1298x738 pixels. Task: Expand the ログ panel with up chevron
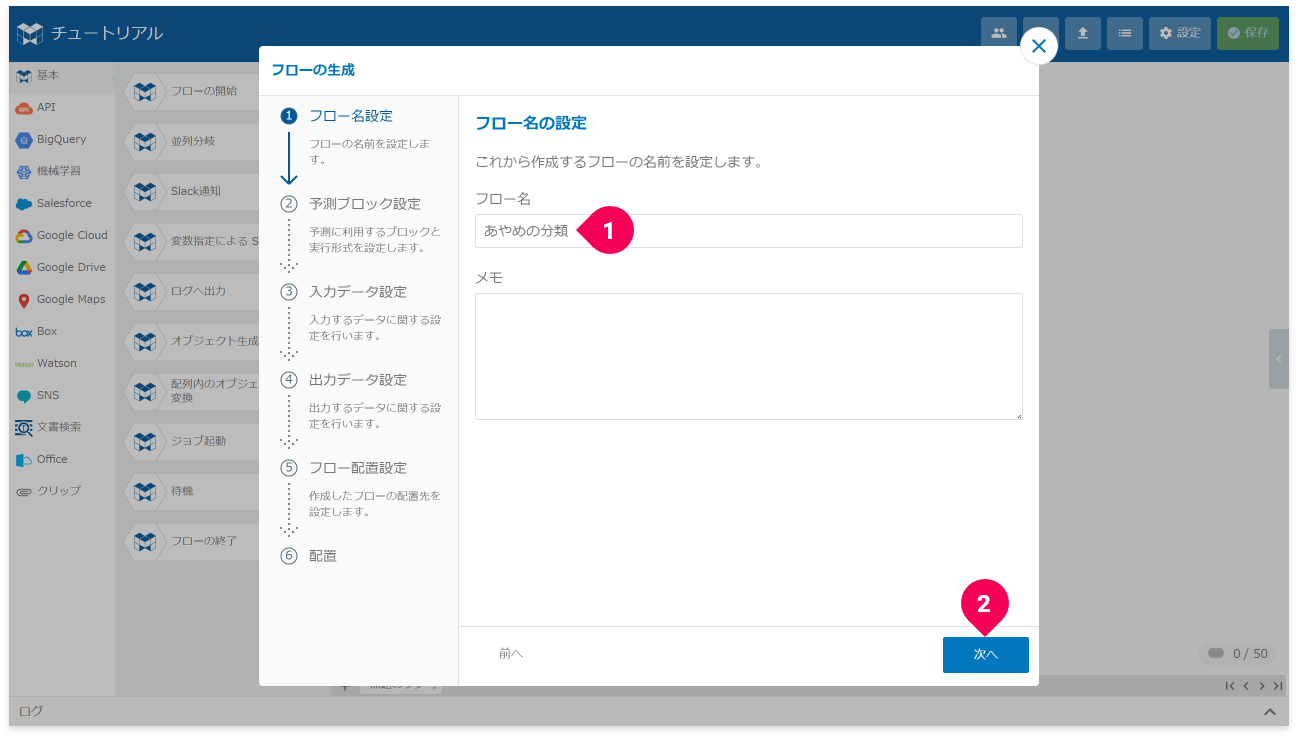point(1270,712)
